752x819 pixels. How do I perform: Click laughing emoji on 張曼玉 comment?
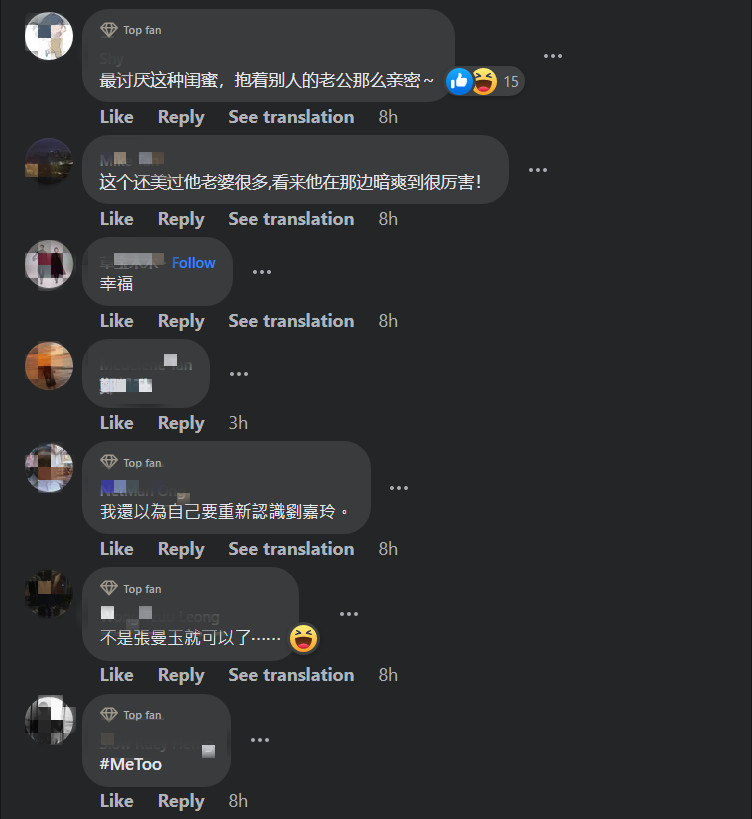(x=303, y=638)
